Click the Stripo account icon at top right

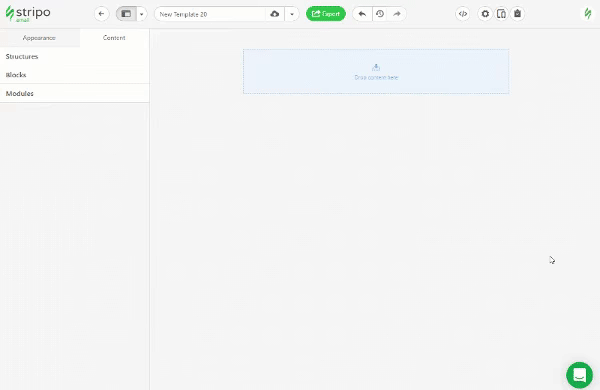[588, 14]
